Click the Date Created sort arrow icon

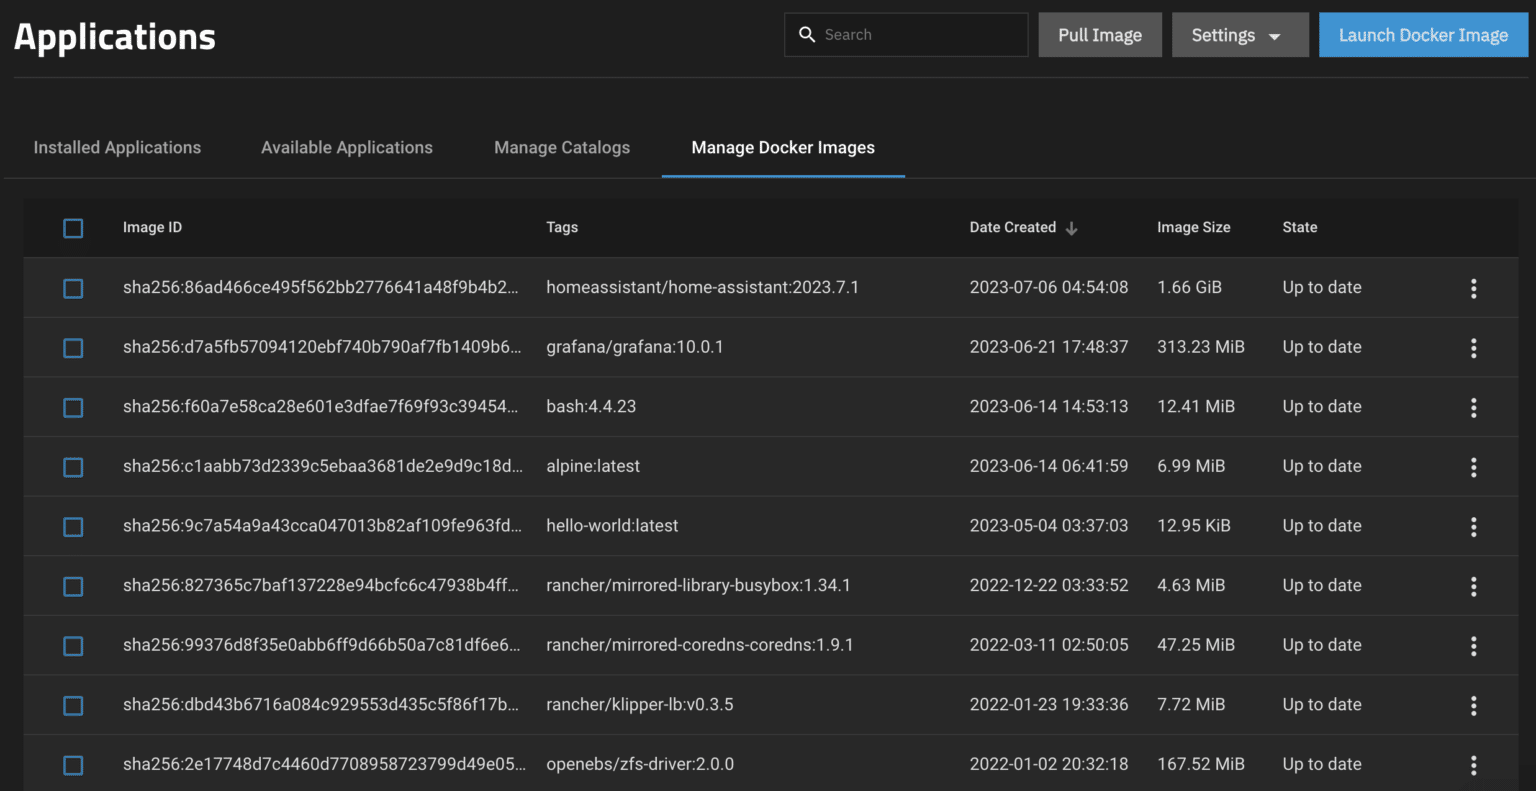(x=1071, y=228)
